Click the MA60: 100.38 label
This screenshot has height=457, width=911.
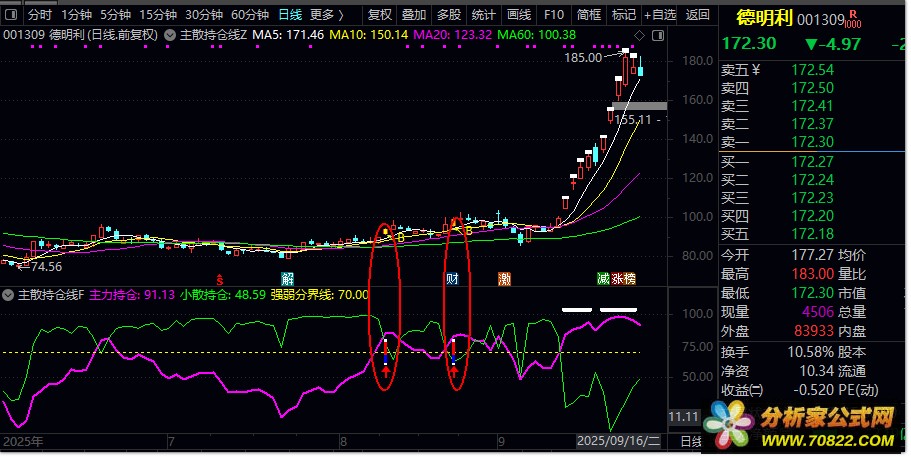point(537,35)
